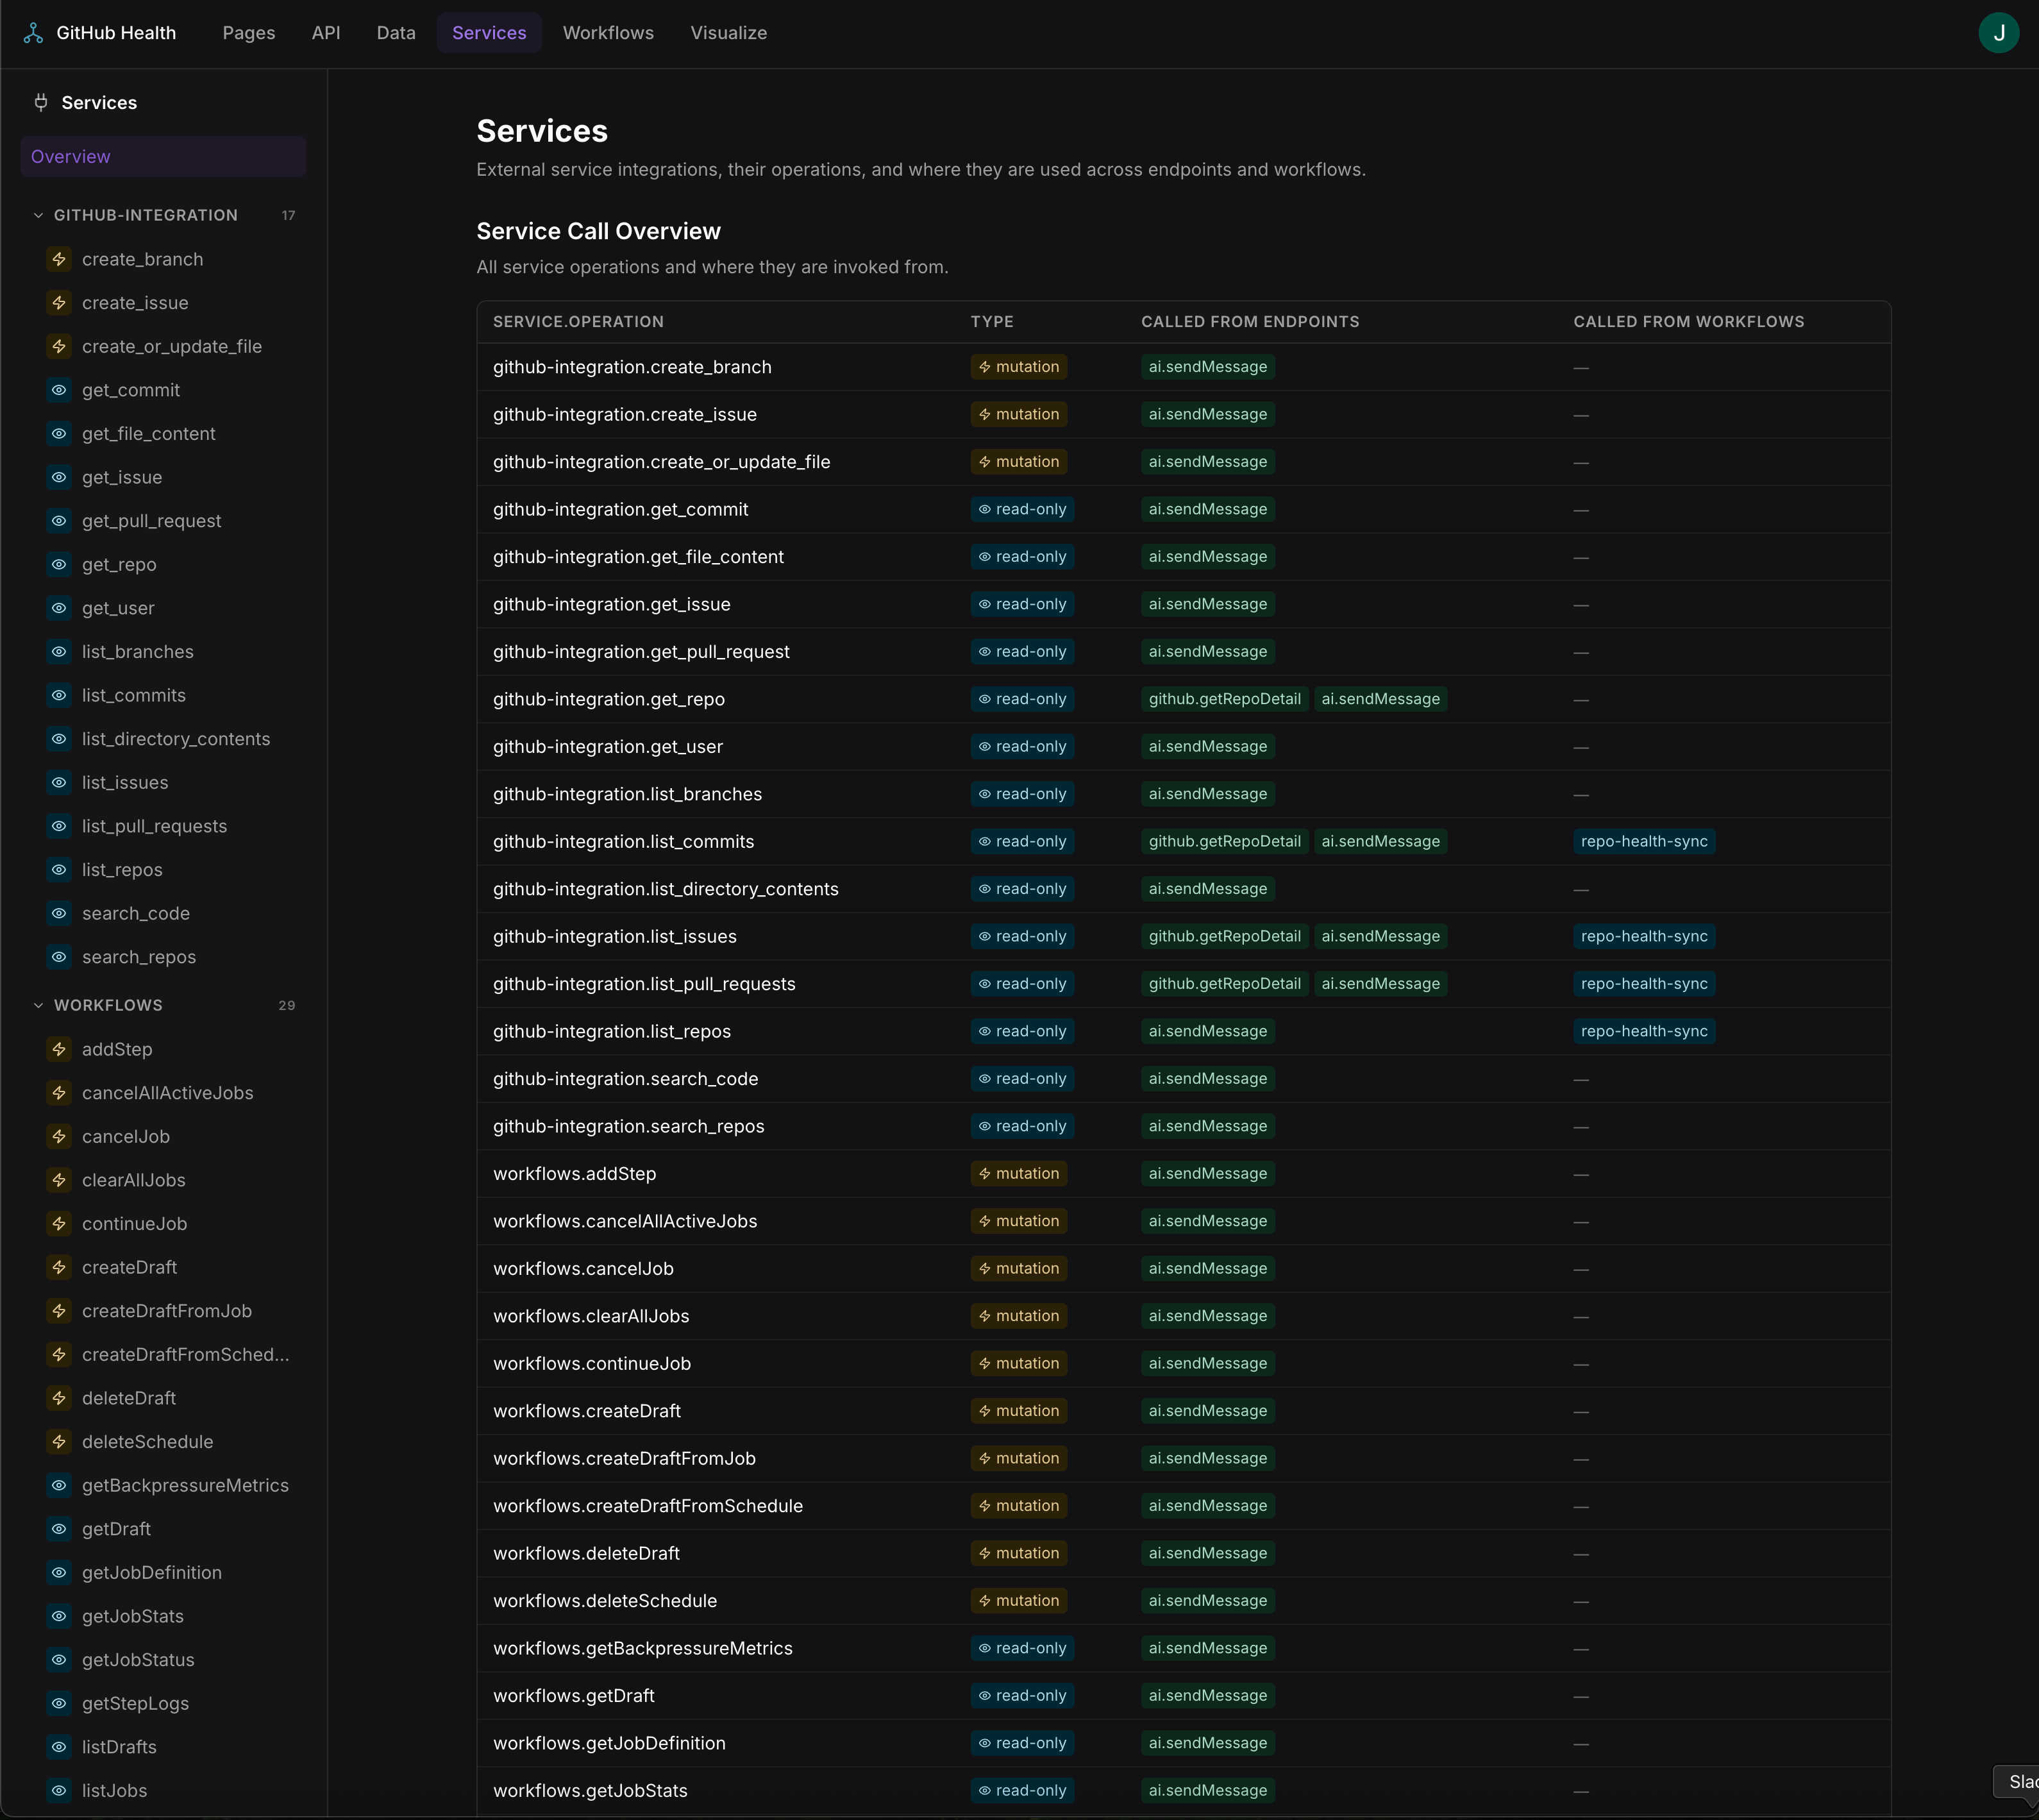The image size is (2039, 1820).
Task: Click repo-health-sync badge in list_issues row
Action: coord(1644,937)
